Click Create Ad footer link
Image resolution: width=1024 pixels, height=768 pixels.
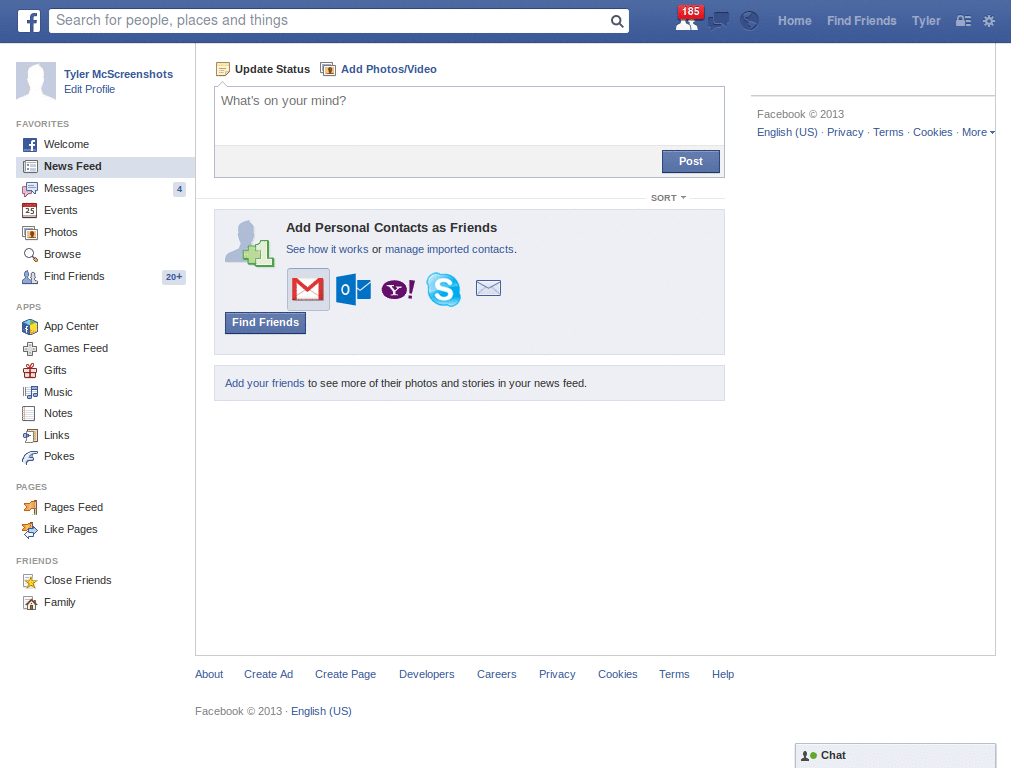[x=268, y=675]
